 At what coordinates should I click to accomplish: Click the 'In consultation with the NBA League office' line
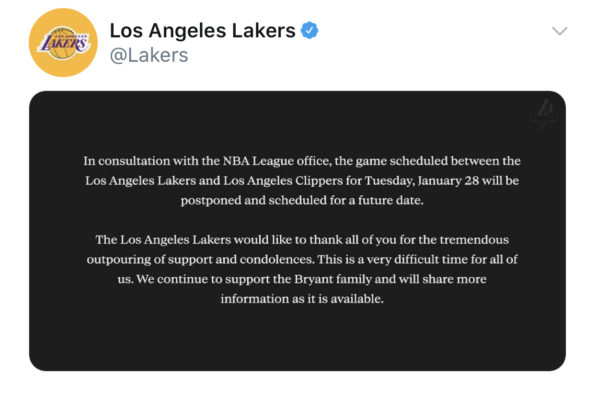(302, 161)
